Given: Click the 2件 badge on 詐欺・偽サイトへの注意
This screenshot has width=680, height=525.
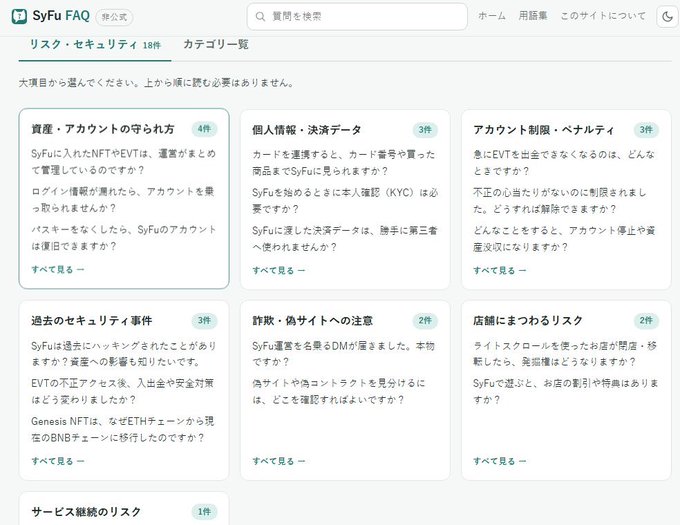Looking at the screenshot, I should tap(425, 320).
